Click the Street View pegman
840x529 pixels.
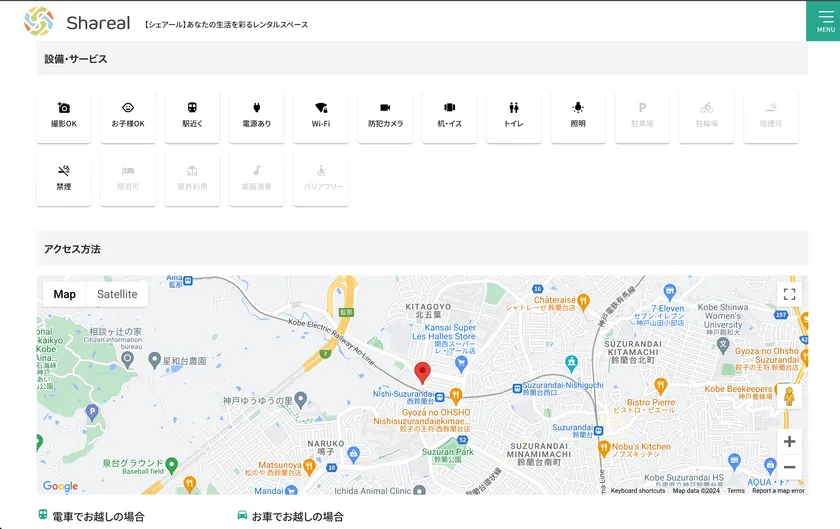click(789, 397)
